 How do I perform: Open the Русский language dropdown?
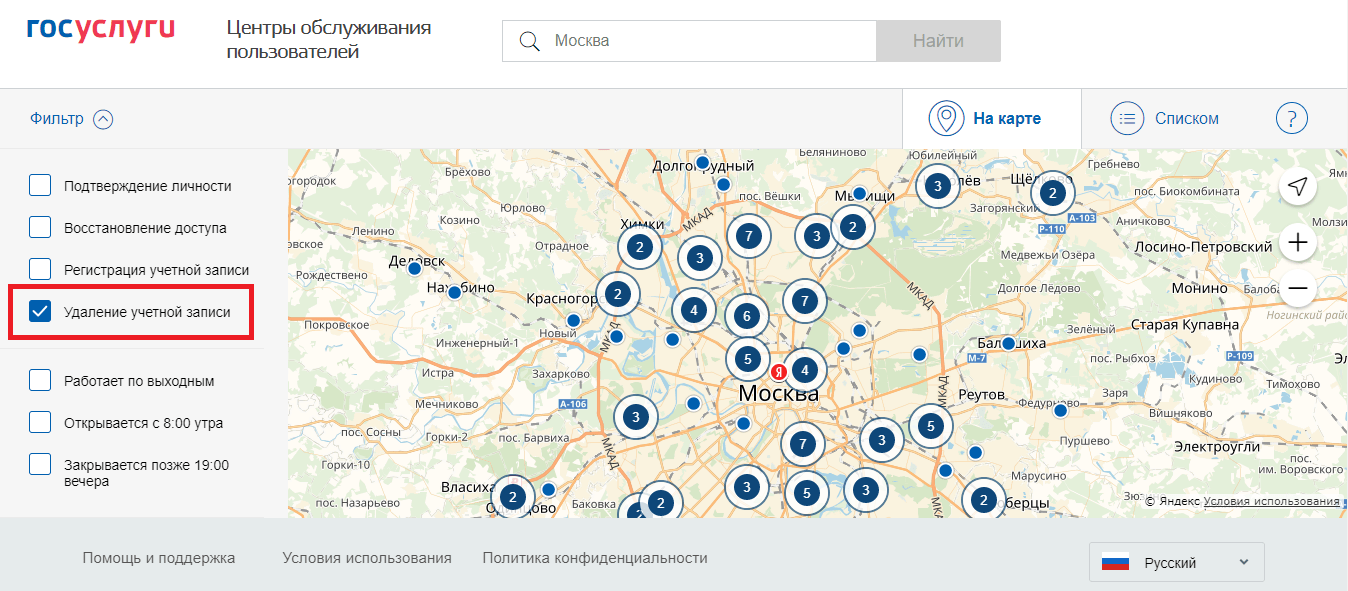coord(1176,563)
